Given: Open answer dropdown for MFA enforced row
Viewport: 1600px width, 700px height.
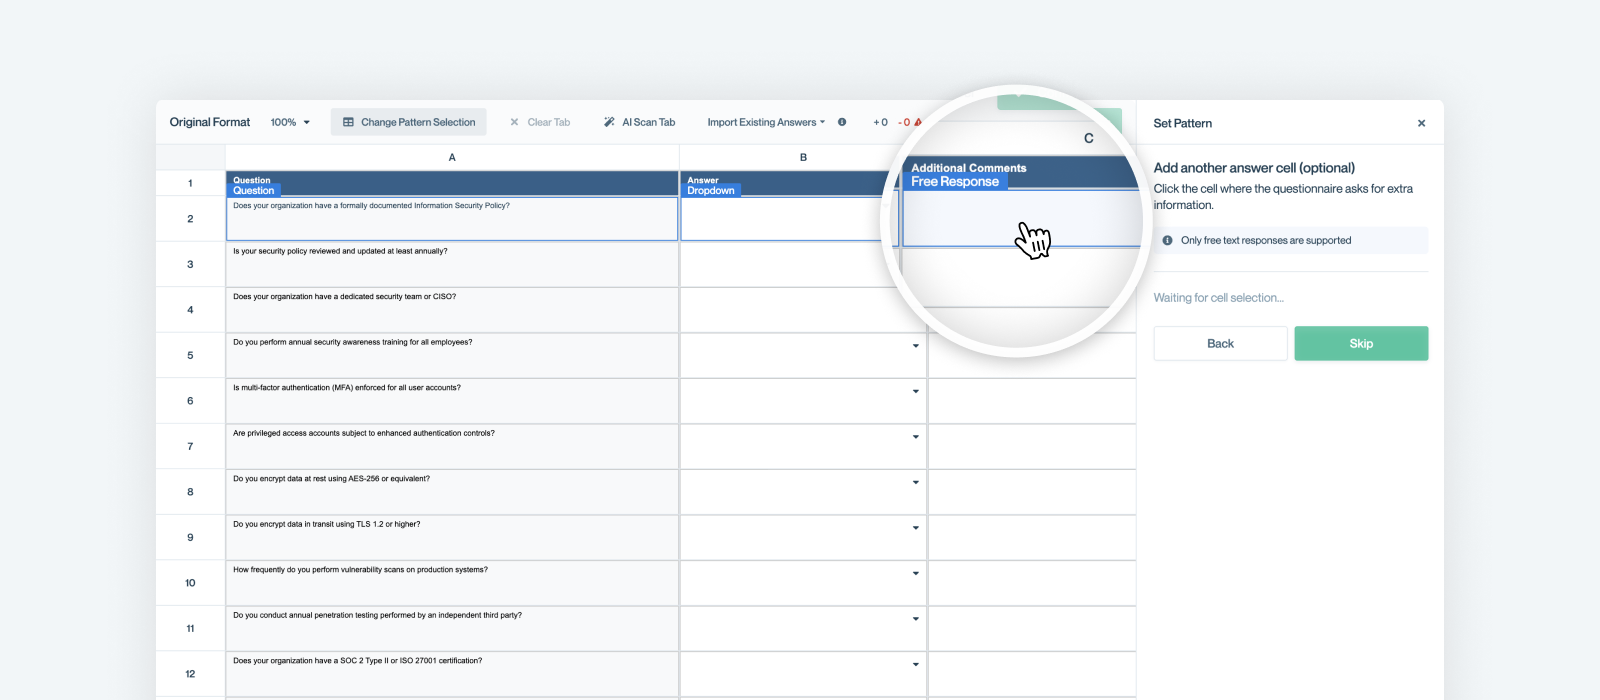Looking at the screenshot, I should 915,391.
